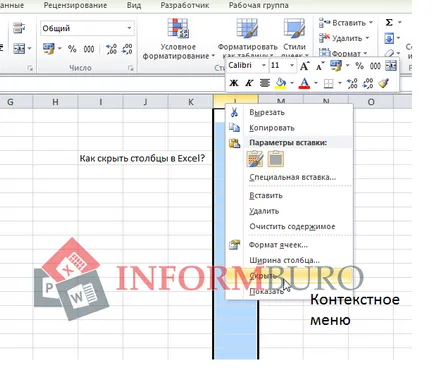Click the format painter brush in mini toolbar
Image resolution: width=434 pixels, height=392 pixels.
(384, 83)
